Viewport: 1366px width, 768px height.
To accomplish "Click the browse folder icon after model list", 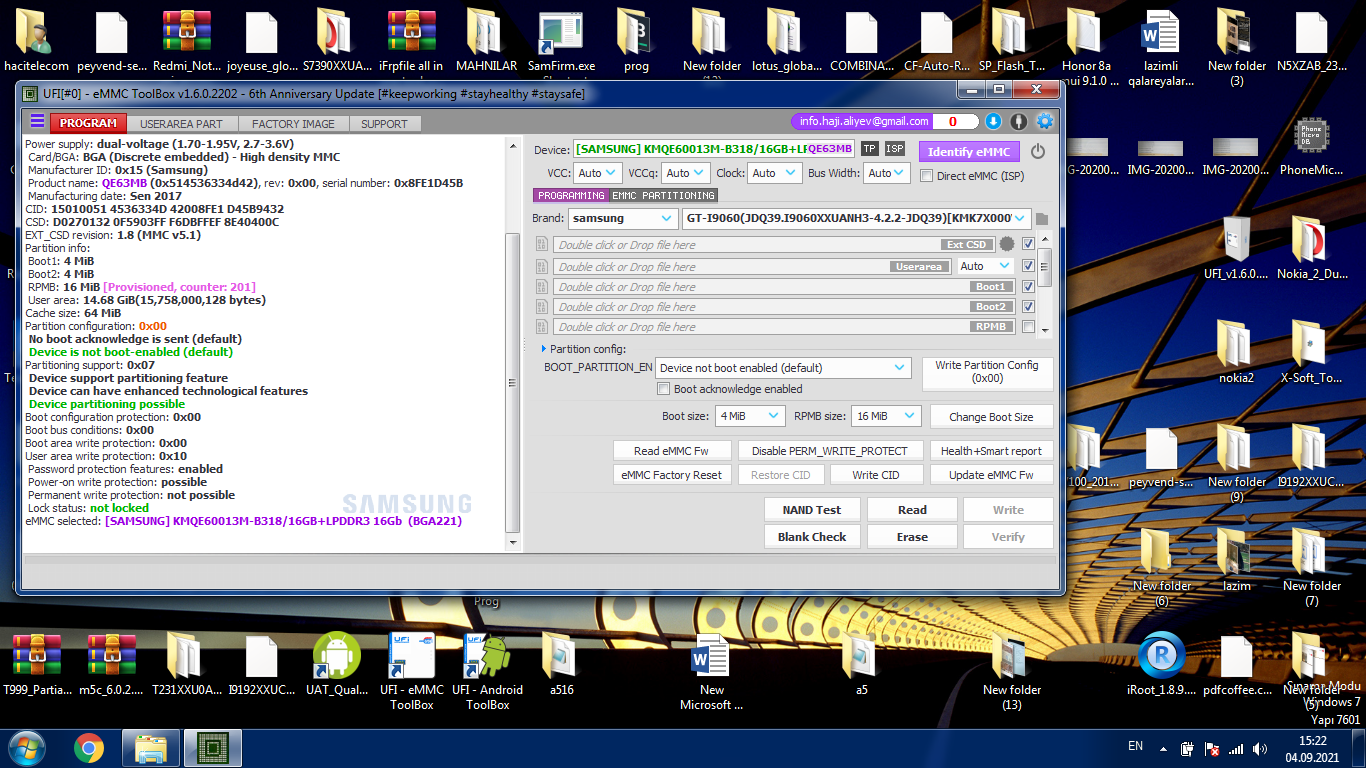I will tap(1041, 219).
